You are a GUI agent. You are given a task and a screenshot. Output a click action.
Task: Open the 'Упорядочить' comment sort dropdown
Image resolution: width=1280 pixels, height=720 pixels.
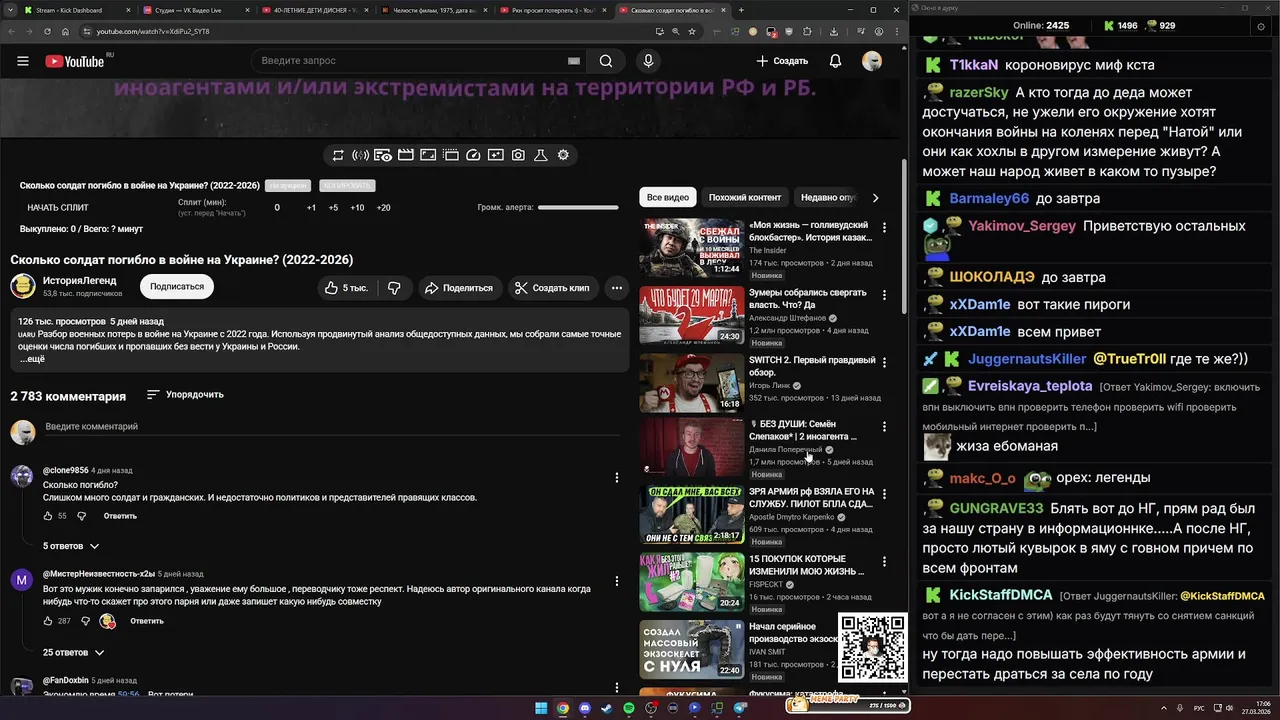pyautogui.click(x=185, y=395)
